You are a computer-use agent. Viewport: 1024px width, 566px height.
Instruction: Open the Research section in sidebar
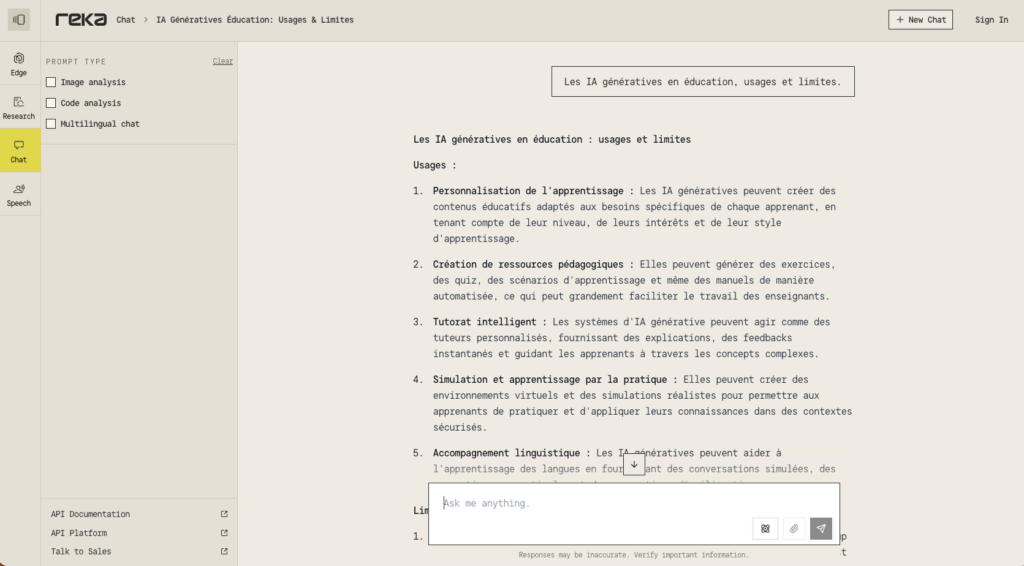tap(19, 107)
